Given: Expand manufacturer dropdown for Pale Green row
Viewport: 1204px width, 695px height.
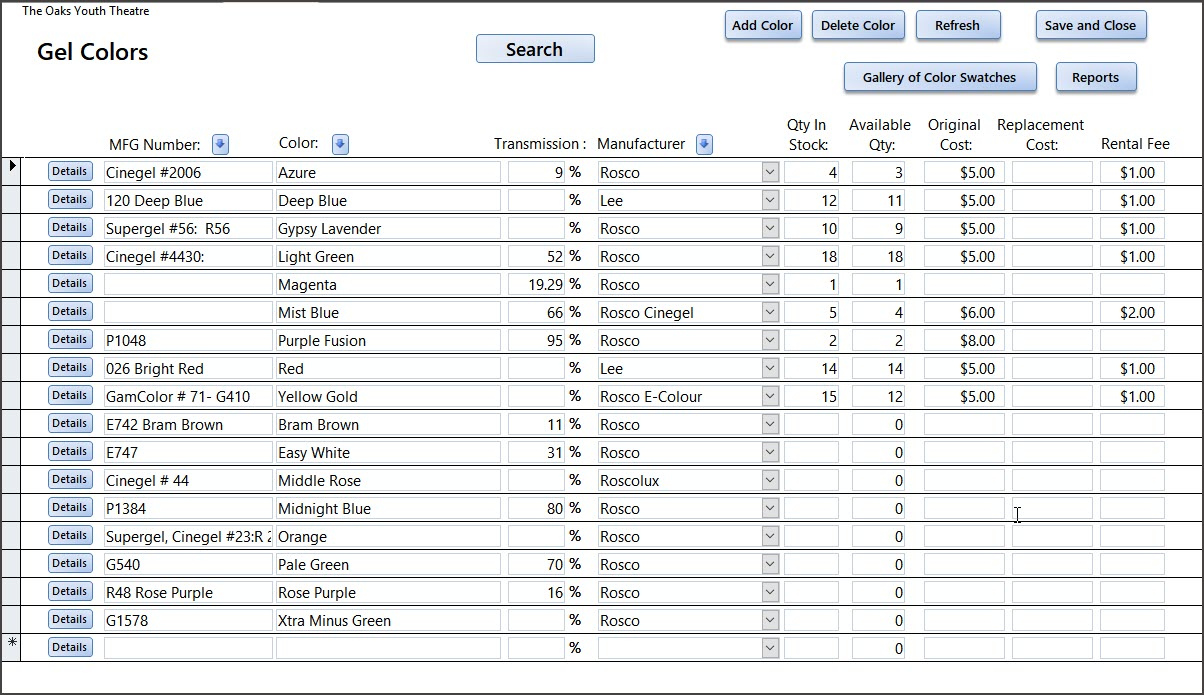Looking at the screenshot, I should pos(770,564).
